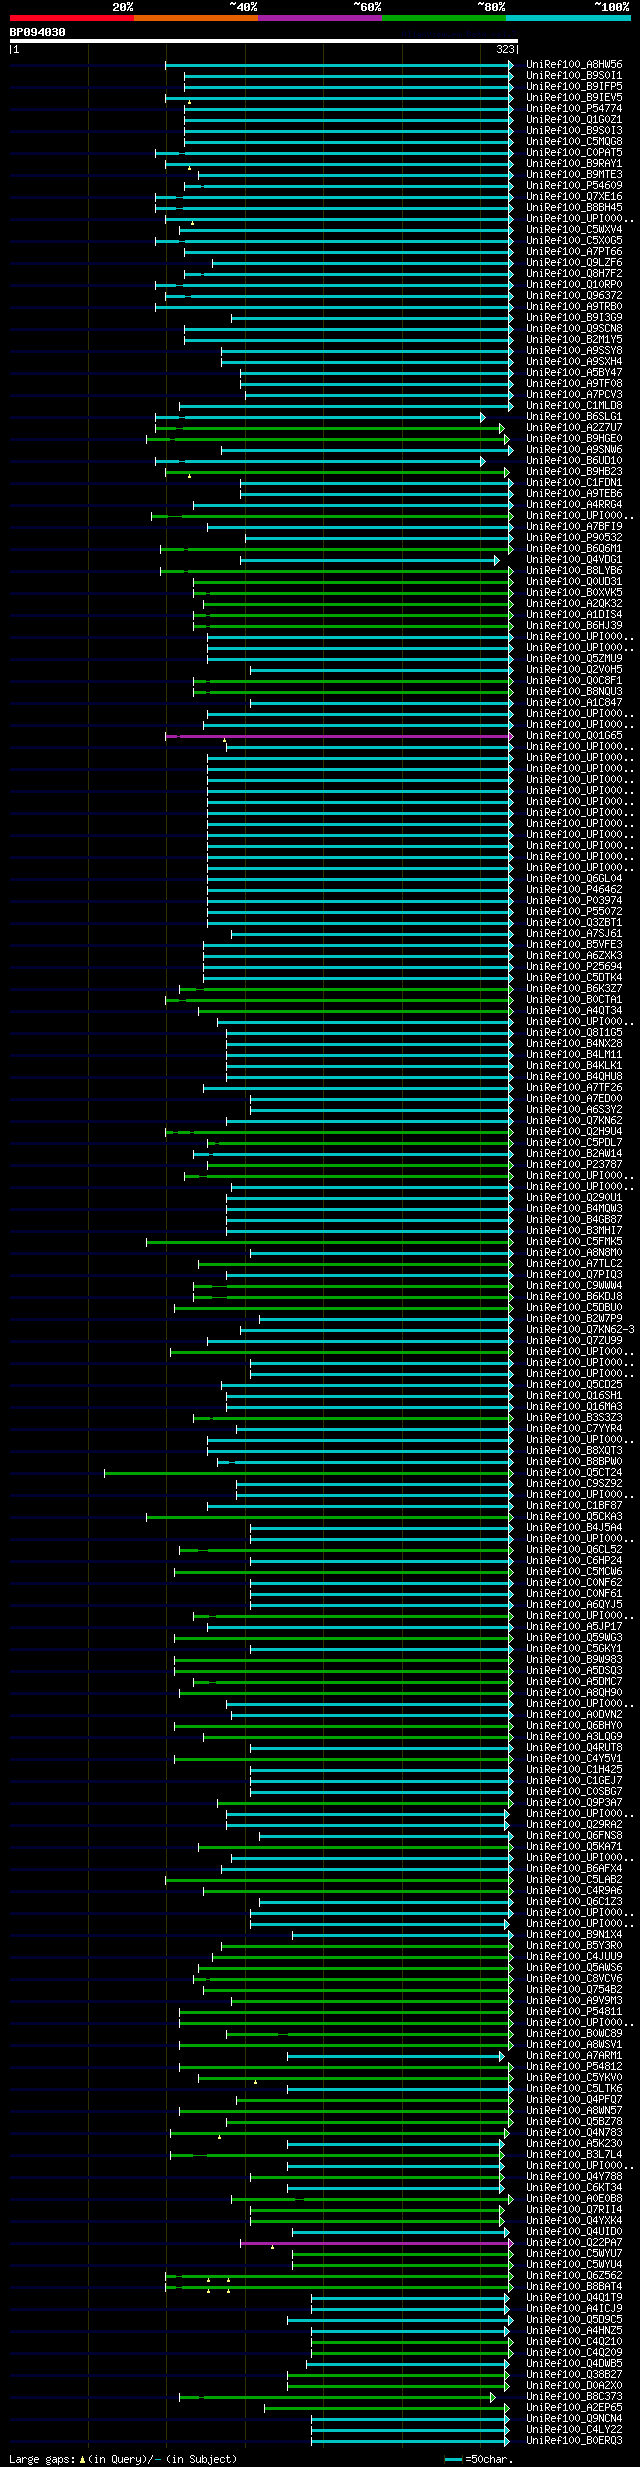Viewport: 640px width, 2467px height.
Task: Select the BP094030 query name
Action: click(x=38, y=32)
